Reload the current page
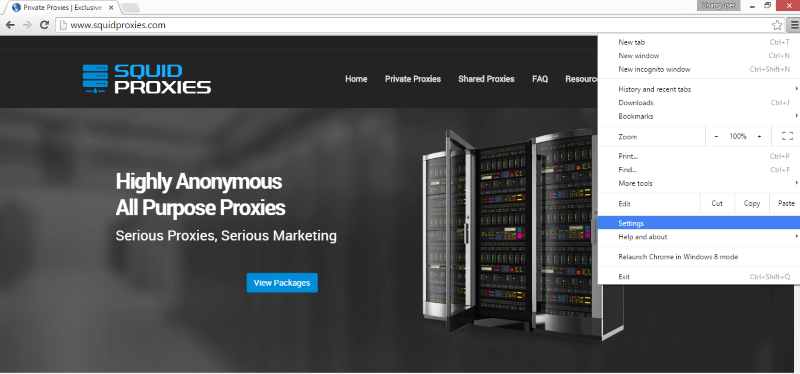The image size is (800, 374). click(x=44, y=24)
